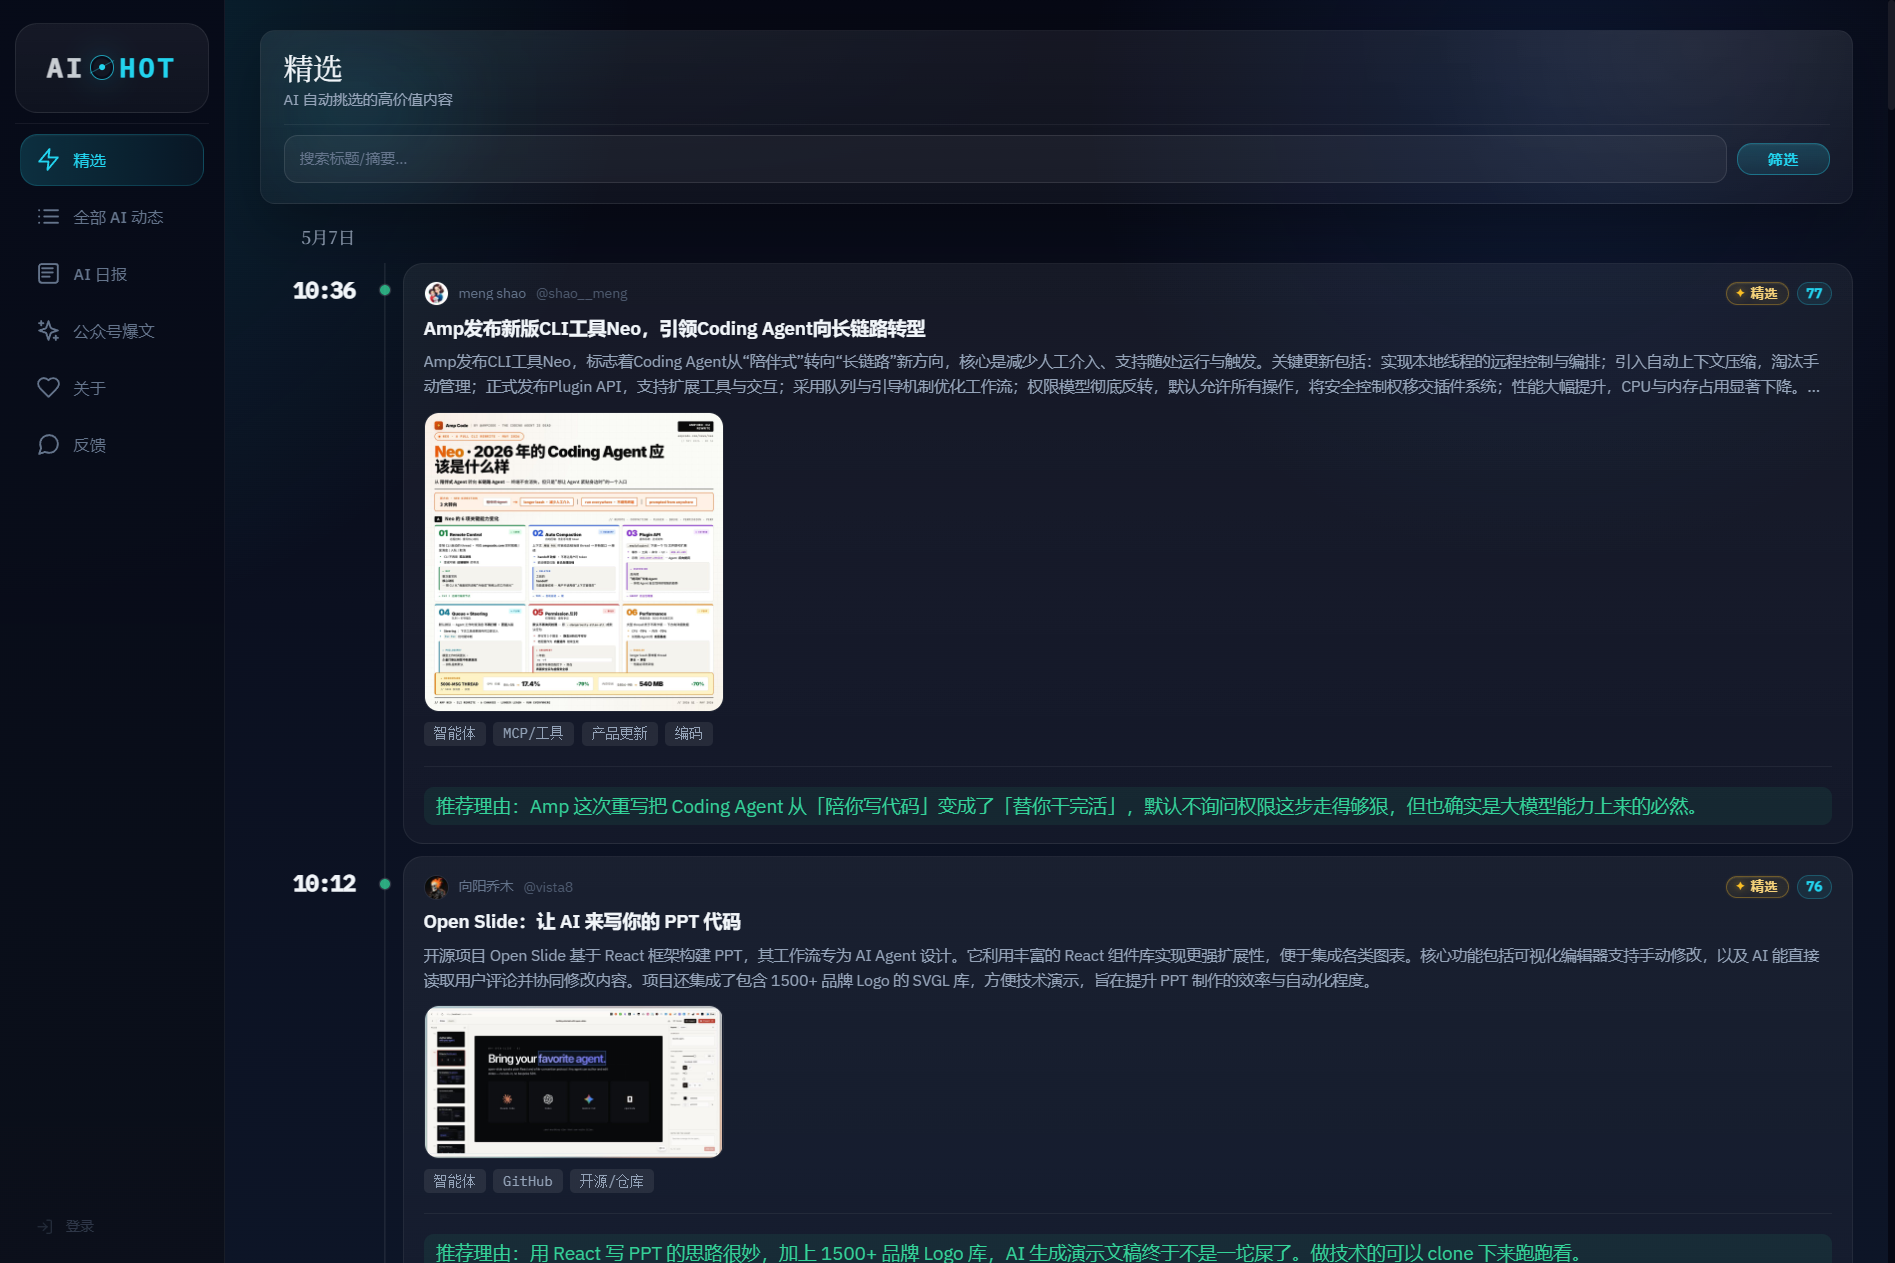
Task: Click the 10:36 timeline dot
Action: tap(385, 290)
